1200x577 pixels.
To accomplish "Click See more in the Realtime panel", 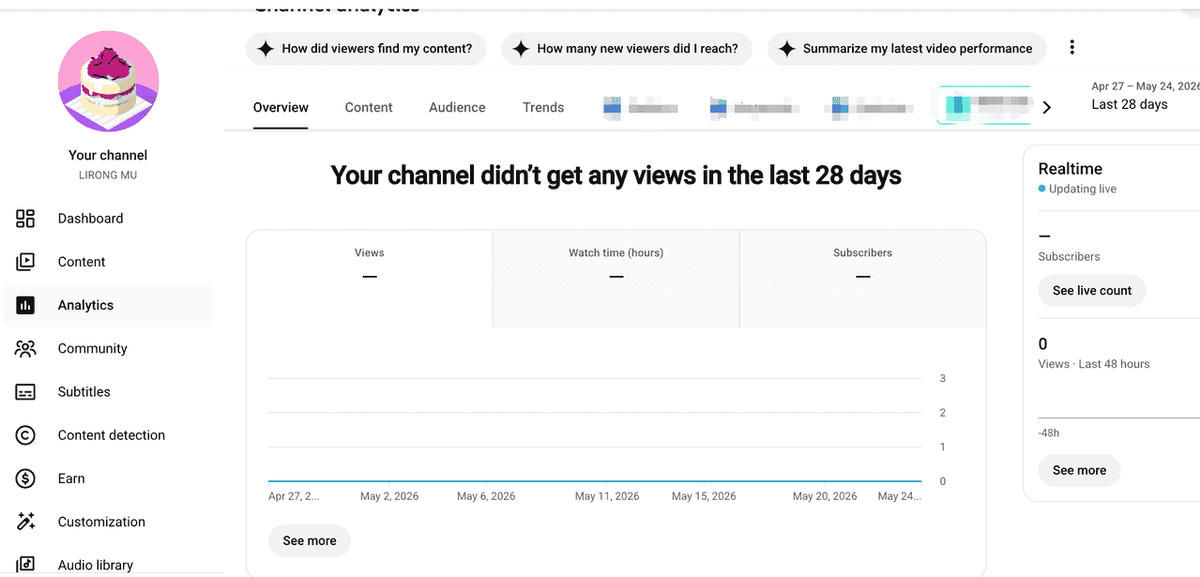I will (x=1079, y=470).
